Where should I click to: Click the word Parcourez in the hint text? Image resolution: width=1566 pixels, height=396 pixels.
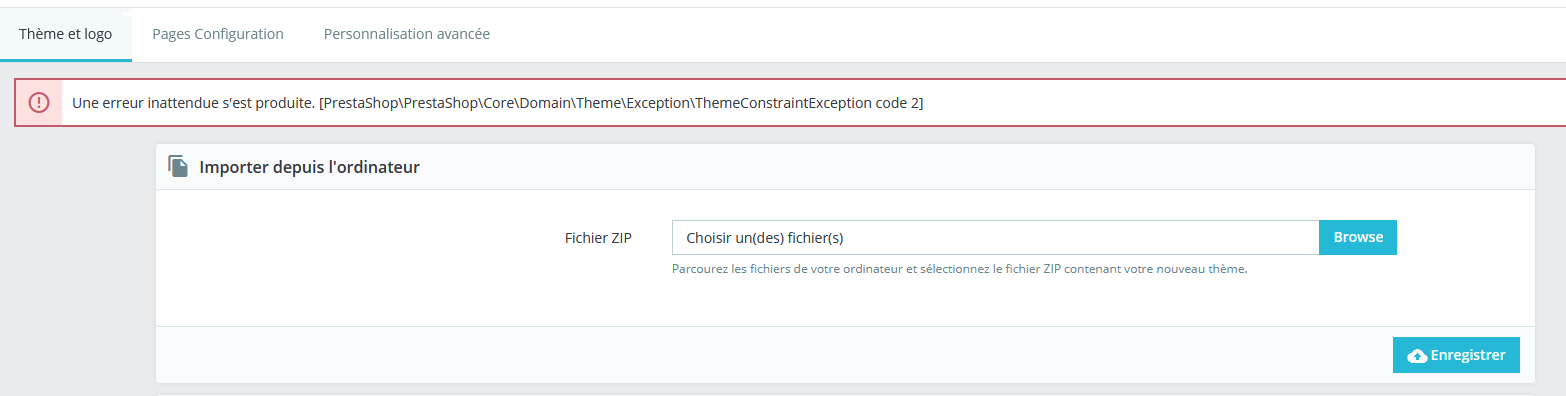699,269
